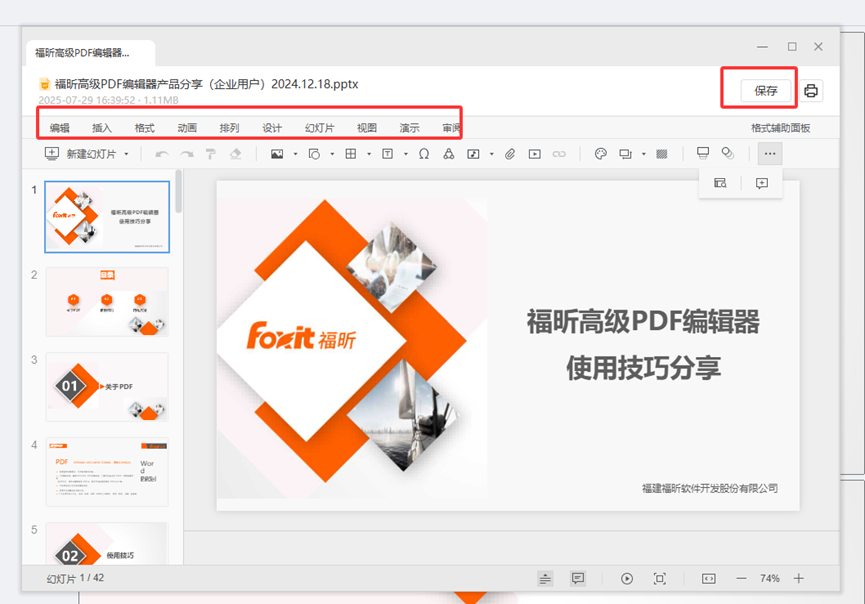Open the 动画 menu tab
Viewport: 865px width, 604px height.
click(x=187, y=128)
